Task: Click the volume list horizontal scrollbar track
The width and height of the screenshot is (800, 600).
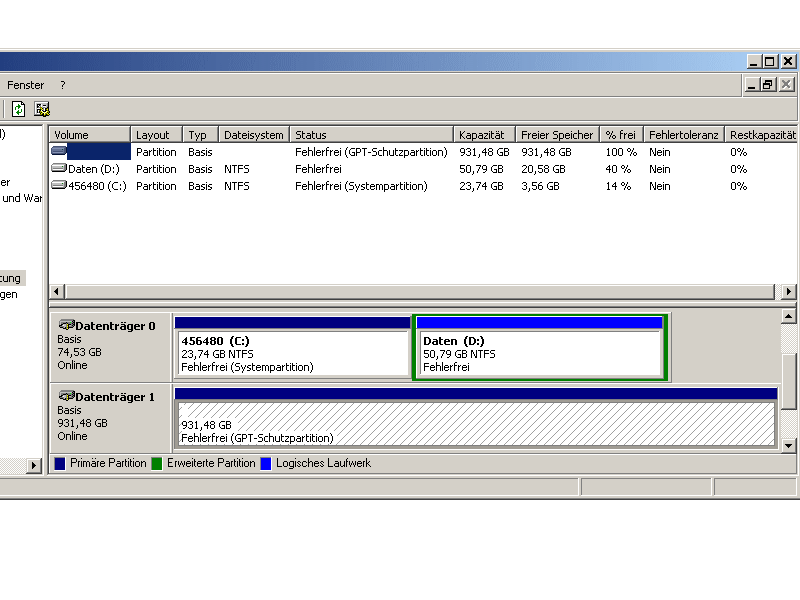Action: [x=420, y=291]
